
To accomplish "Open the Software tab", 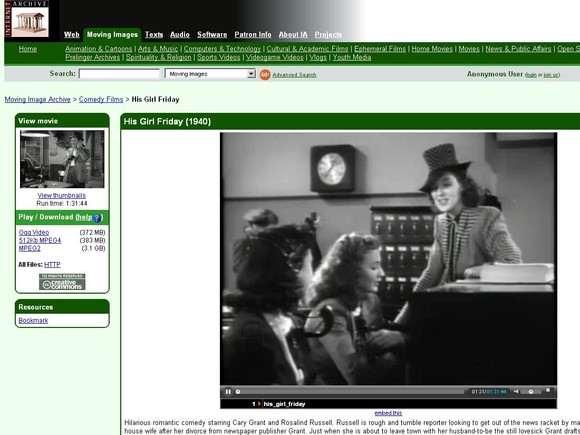I will [x=212, y=34].
